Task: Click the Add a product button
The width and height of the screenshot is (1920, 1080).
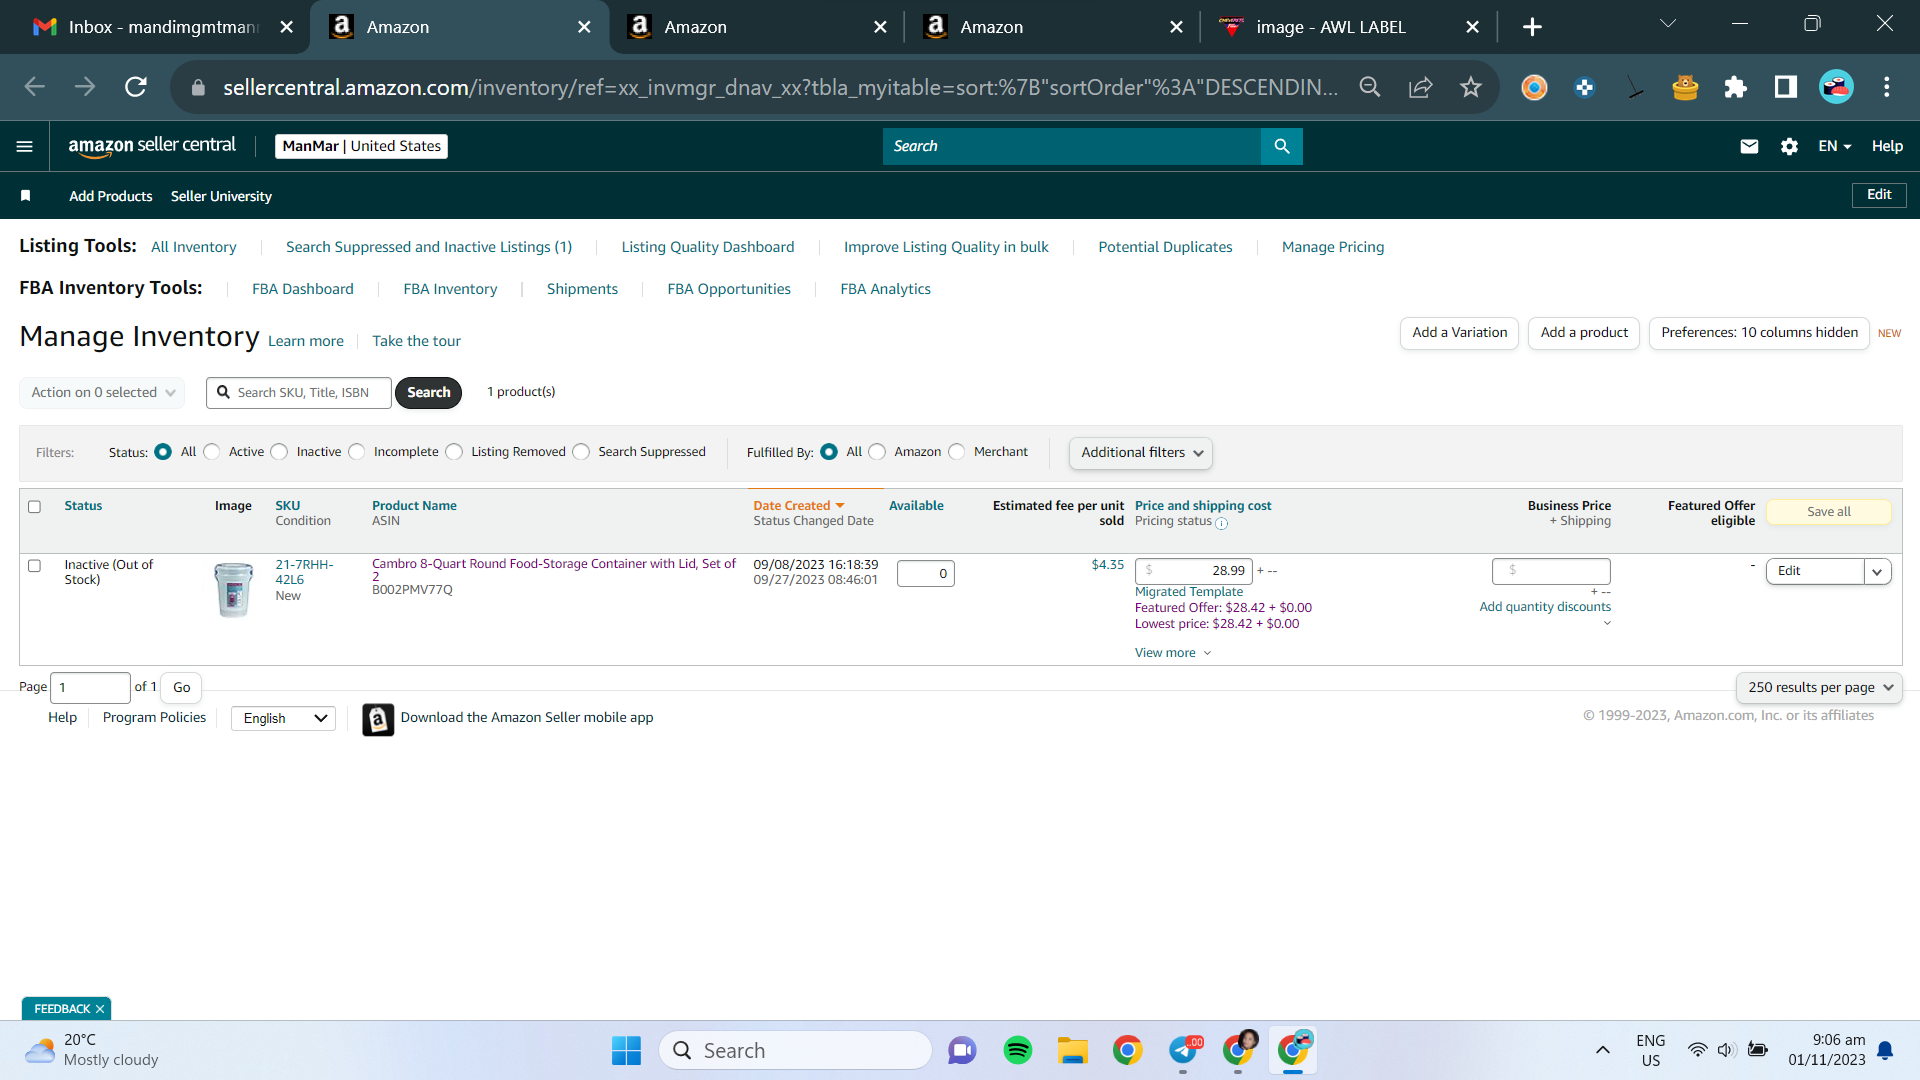Action: 1584,333
